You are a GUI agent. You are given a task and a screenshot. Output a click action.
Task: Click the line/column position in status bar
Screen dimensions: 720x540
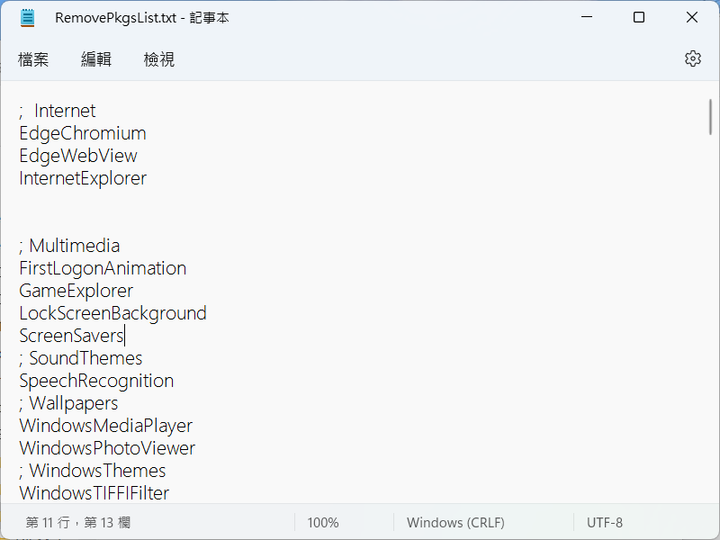78,523
